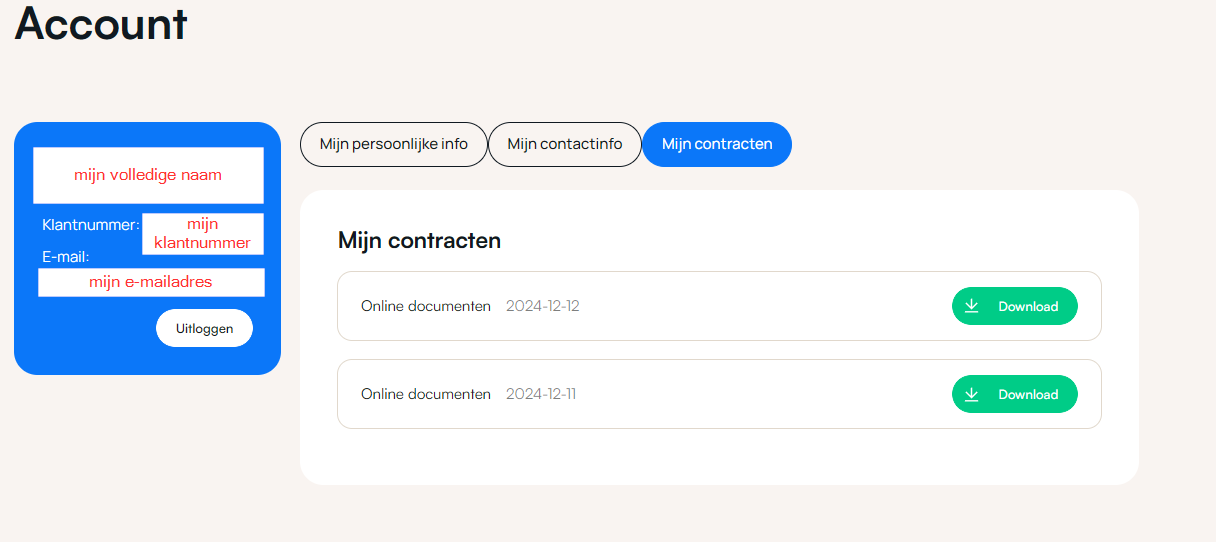This screenshot has width=1216, height=542.
Task: Select the Mijn contracten tab
Action: click(x=716, y=144)
